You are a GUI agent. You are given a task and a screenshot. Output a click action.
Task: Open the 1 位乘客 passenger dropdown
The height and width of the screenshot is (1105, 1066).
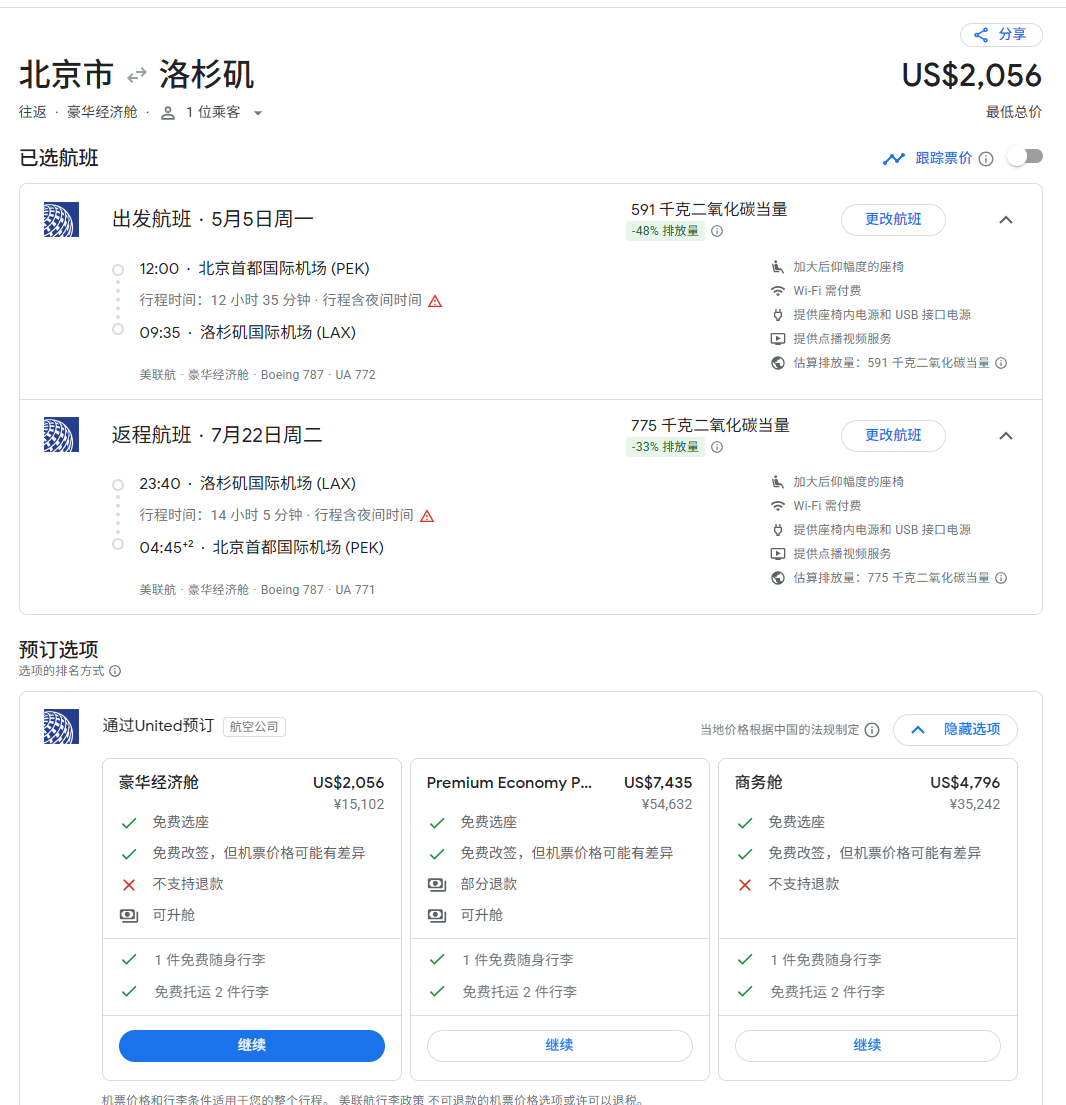(212, 113)
